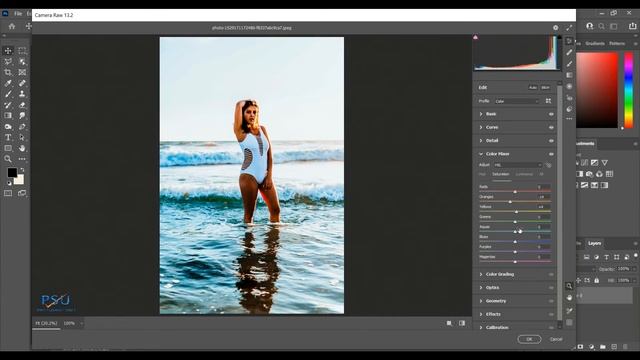
Task: Open the Adjust HSL dropdown
Action: click(518, 165)
